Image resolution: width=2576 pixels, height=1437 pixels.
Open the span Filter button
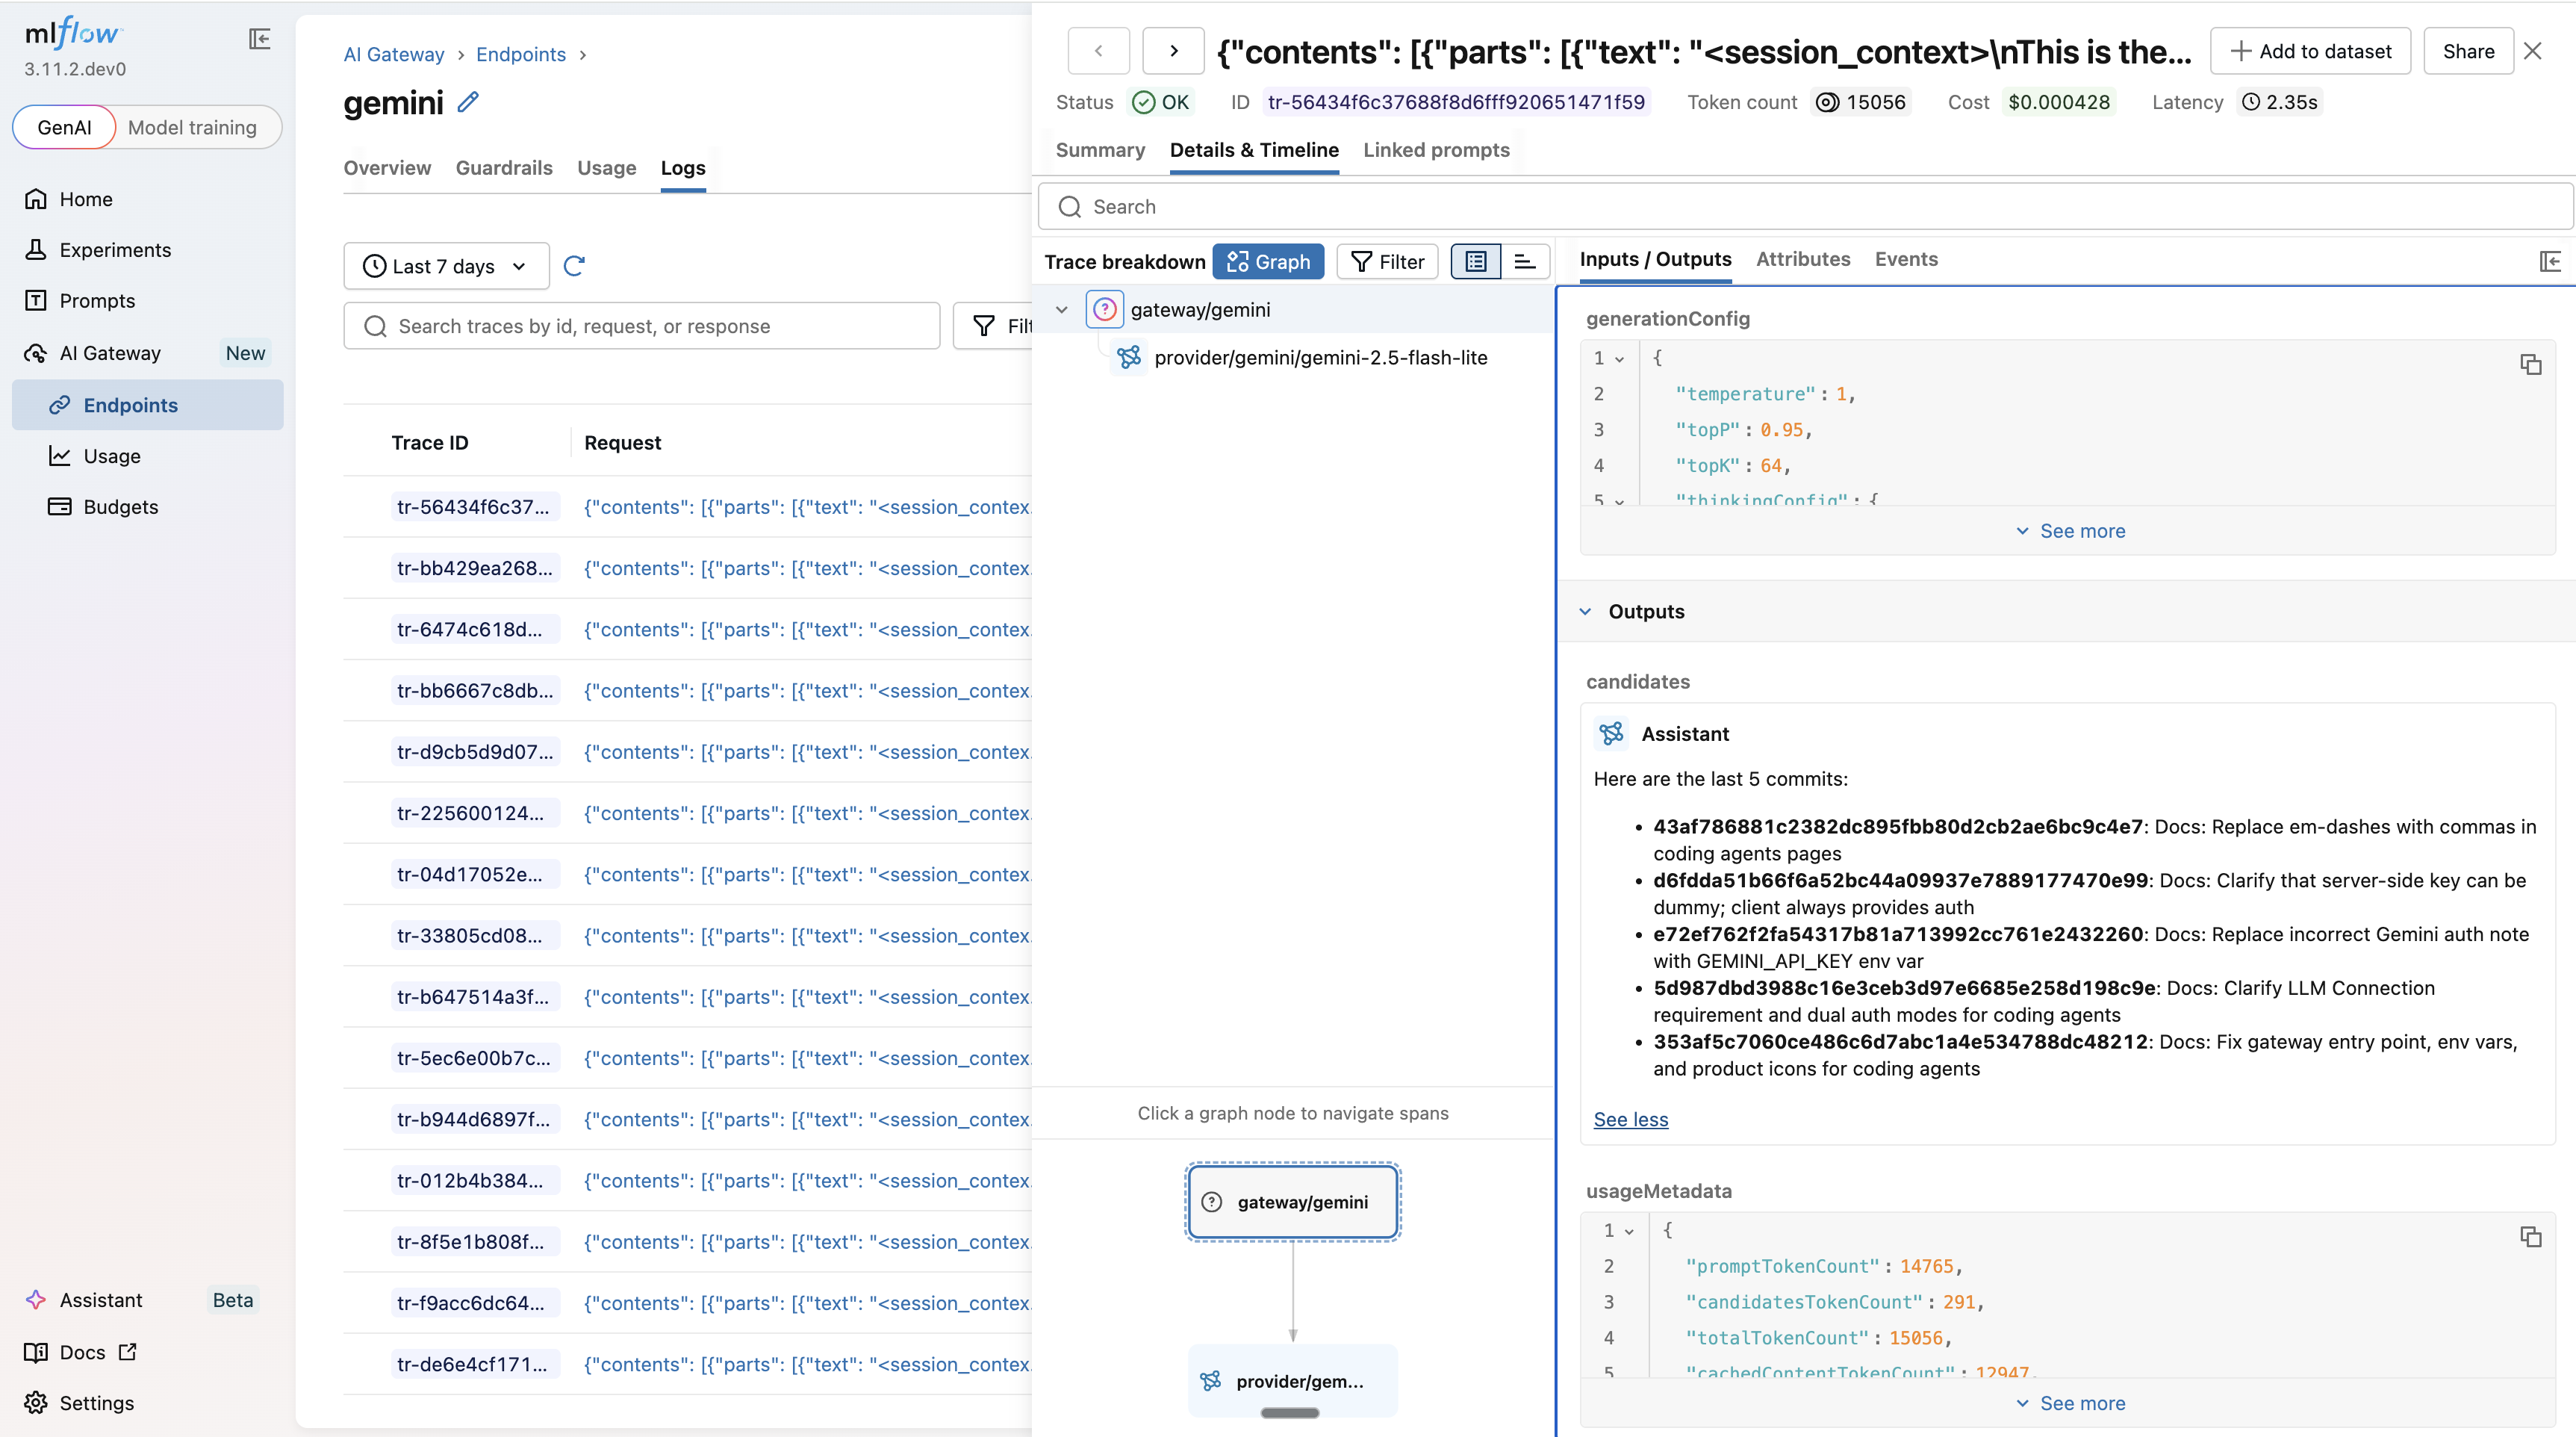(1387, 262)
